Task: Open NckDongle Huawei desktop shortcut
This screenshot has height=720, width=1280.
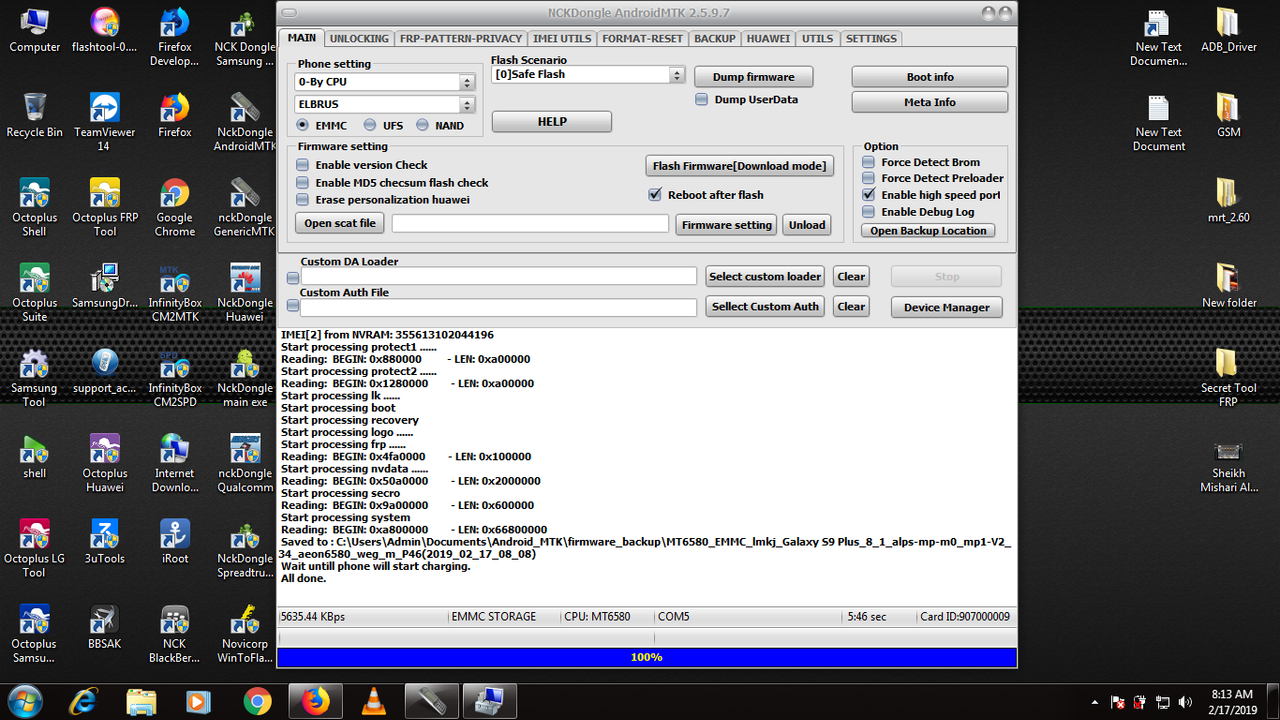Action: pos(245,293)
